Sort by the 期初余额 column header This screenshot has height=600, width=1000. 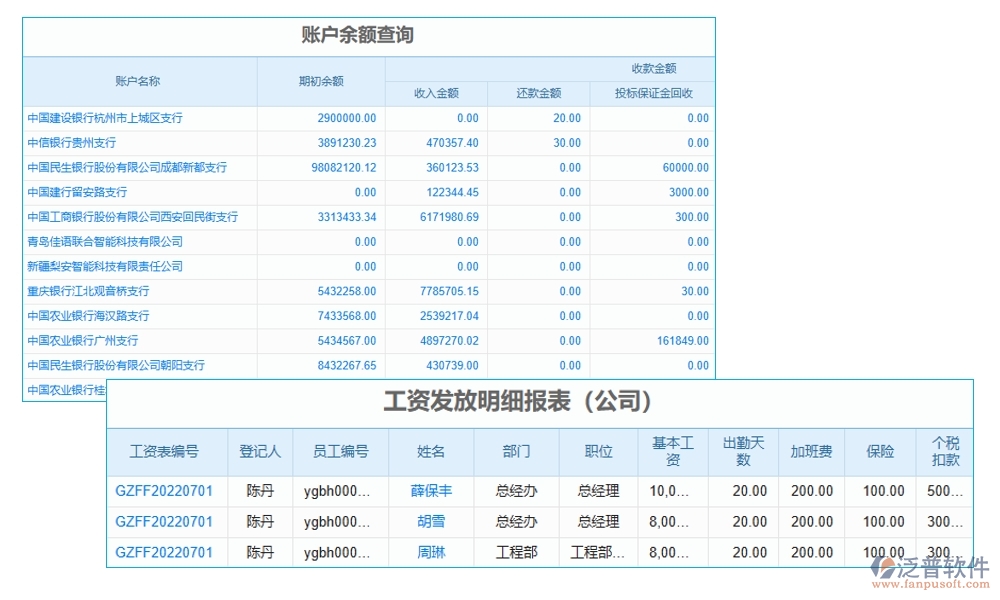coord(320,81)
